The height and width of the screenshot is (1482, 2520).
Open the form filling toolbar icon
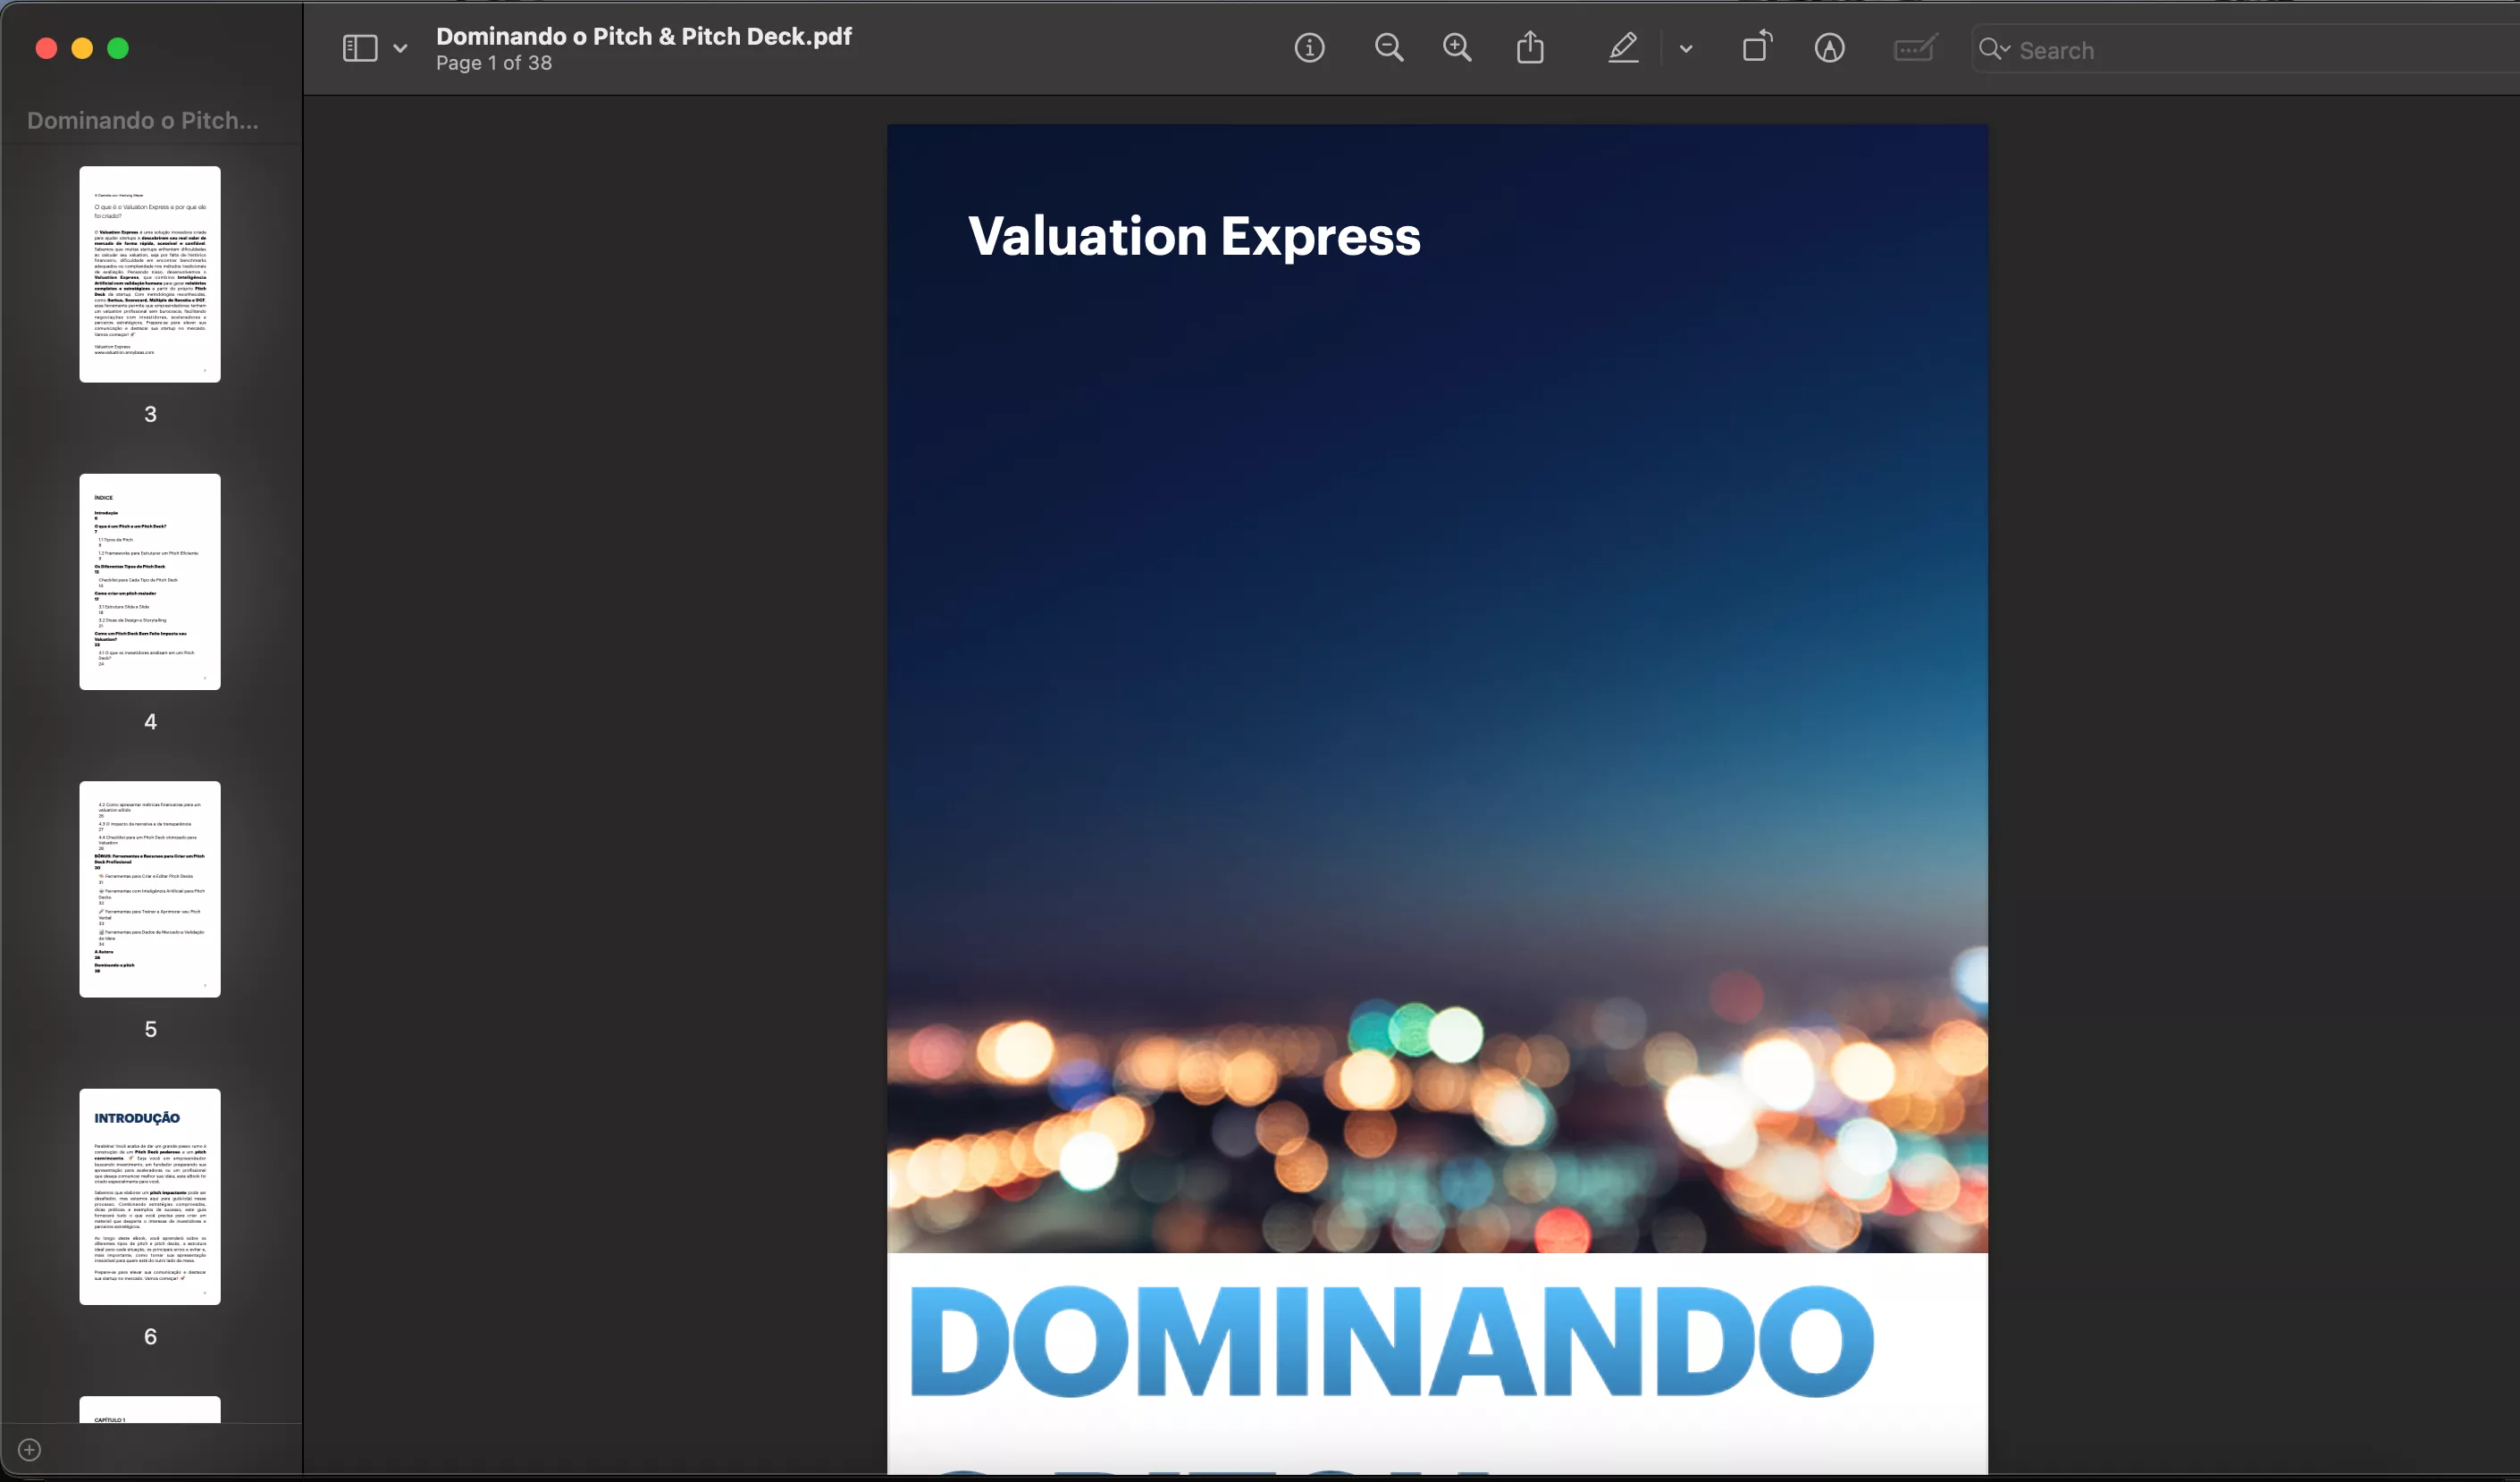1914,48
